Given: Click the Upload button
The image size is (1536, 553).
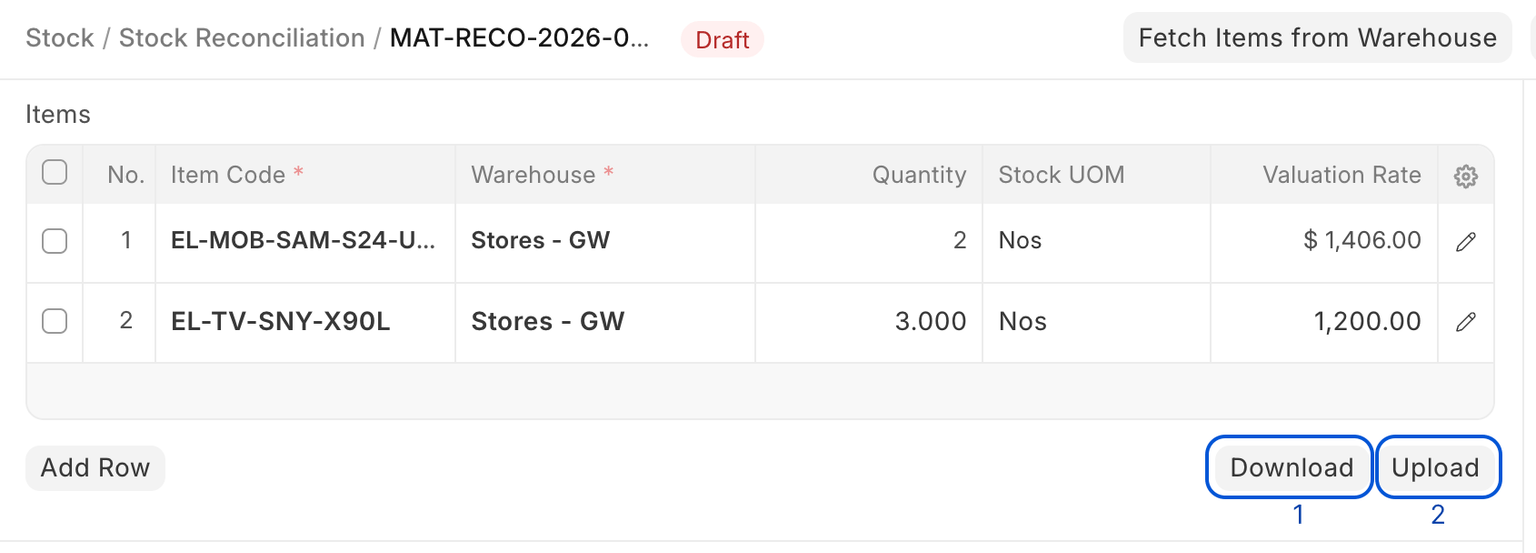Looking at the screenshot, I should [x=1435, y=467].
